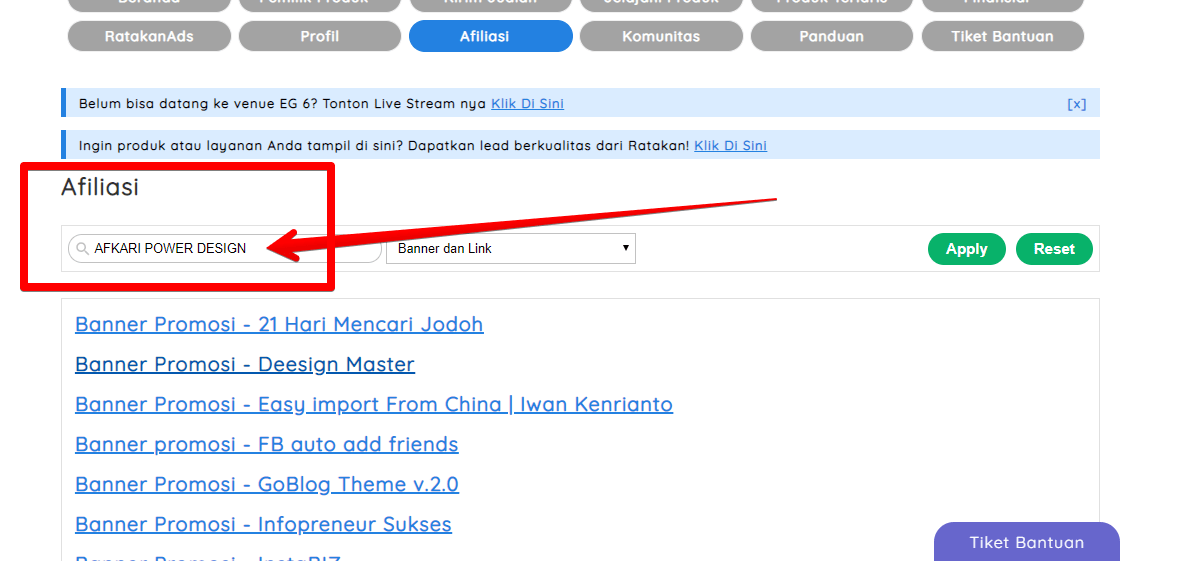
Task: Click the green Reset button
Action: pos(1054,249)
